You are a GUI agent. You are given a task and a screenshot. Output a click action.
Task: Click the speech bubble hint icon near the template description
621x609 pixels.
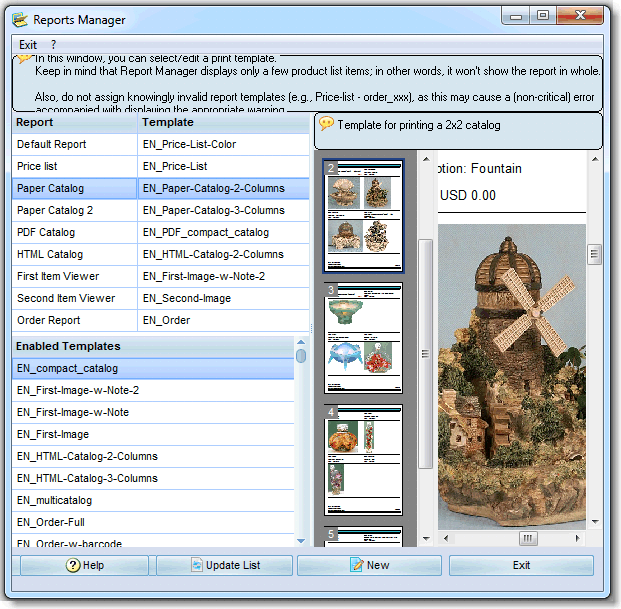(x=327, y=124)
